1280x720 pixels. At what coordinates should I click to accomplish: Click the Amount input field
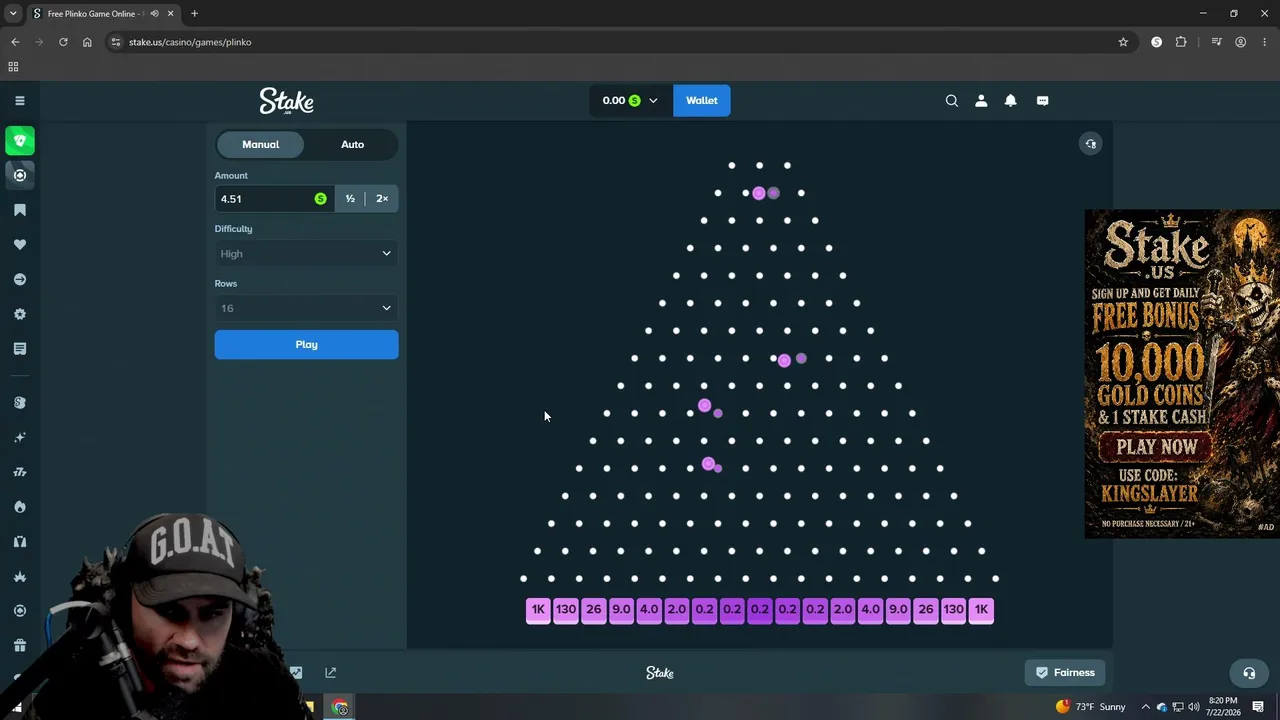tap(274, 199)
